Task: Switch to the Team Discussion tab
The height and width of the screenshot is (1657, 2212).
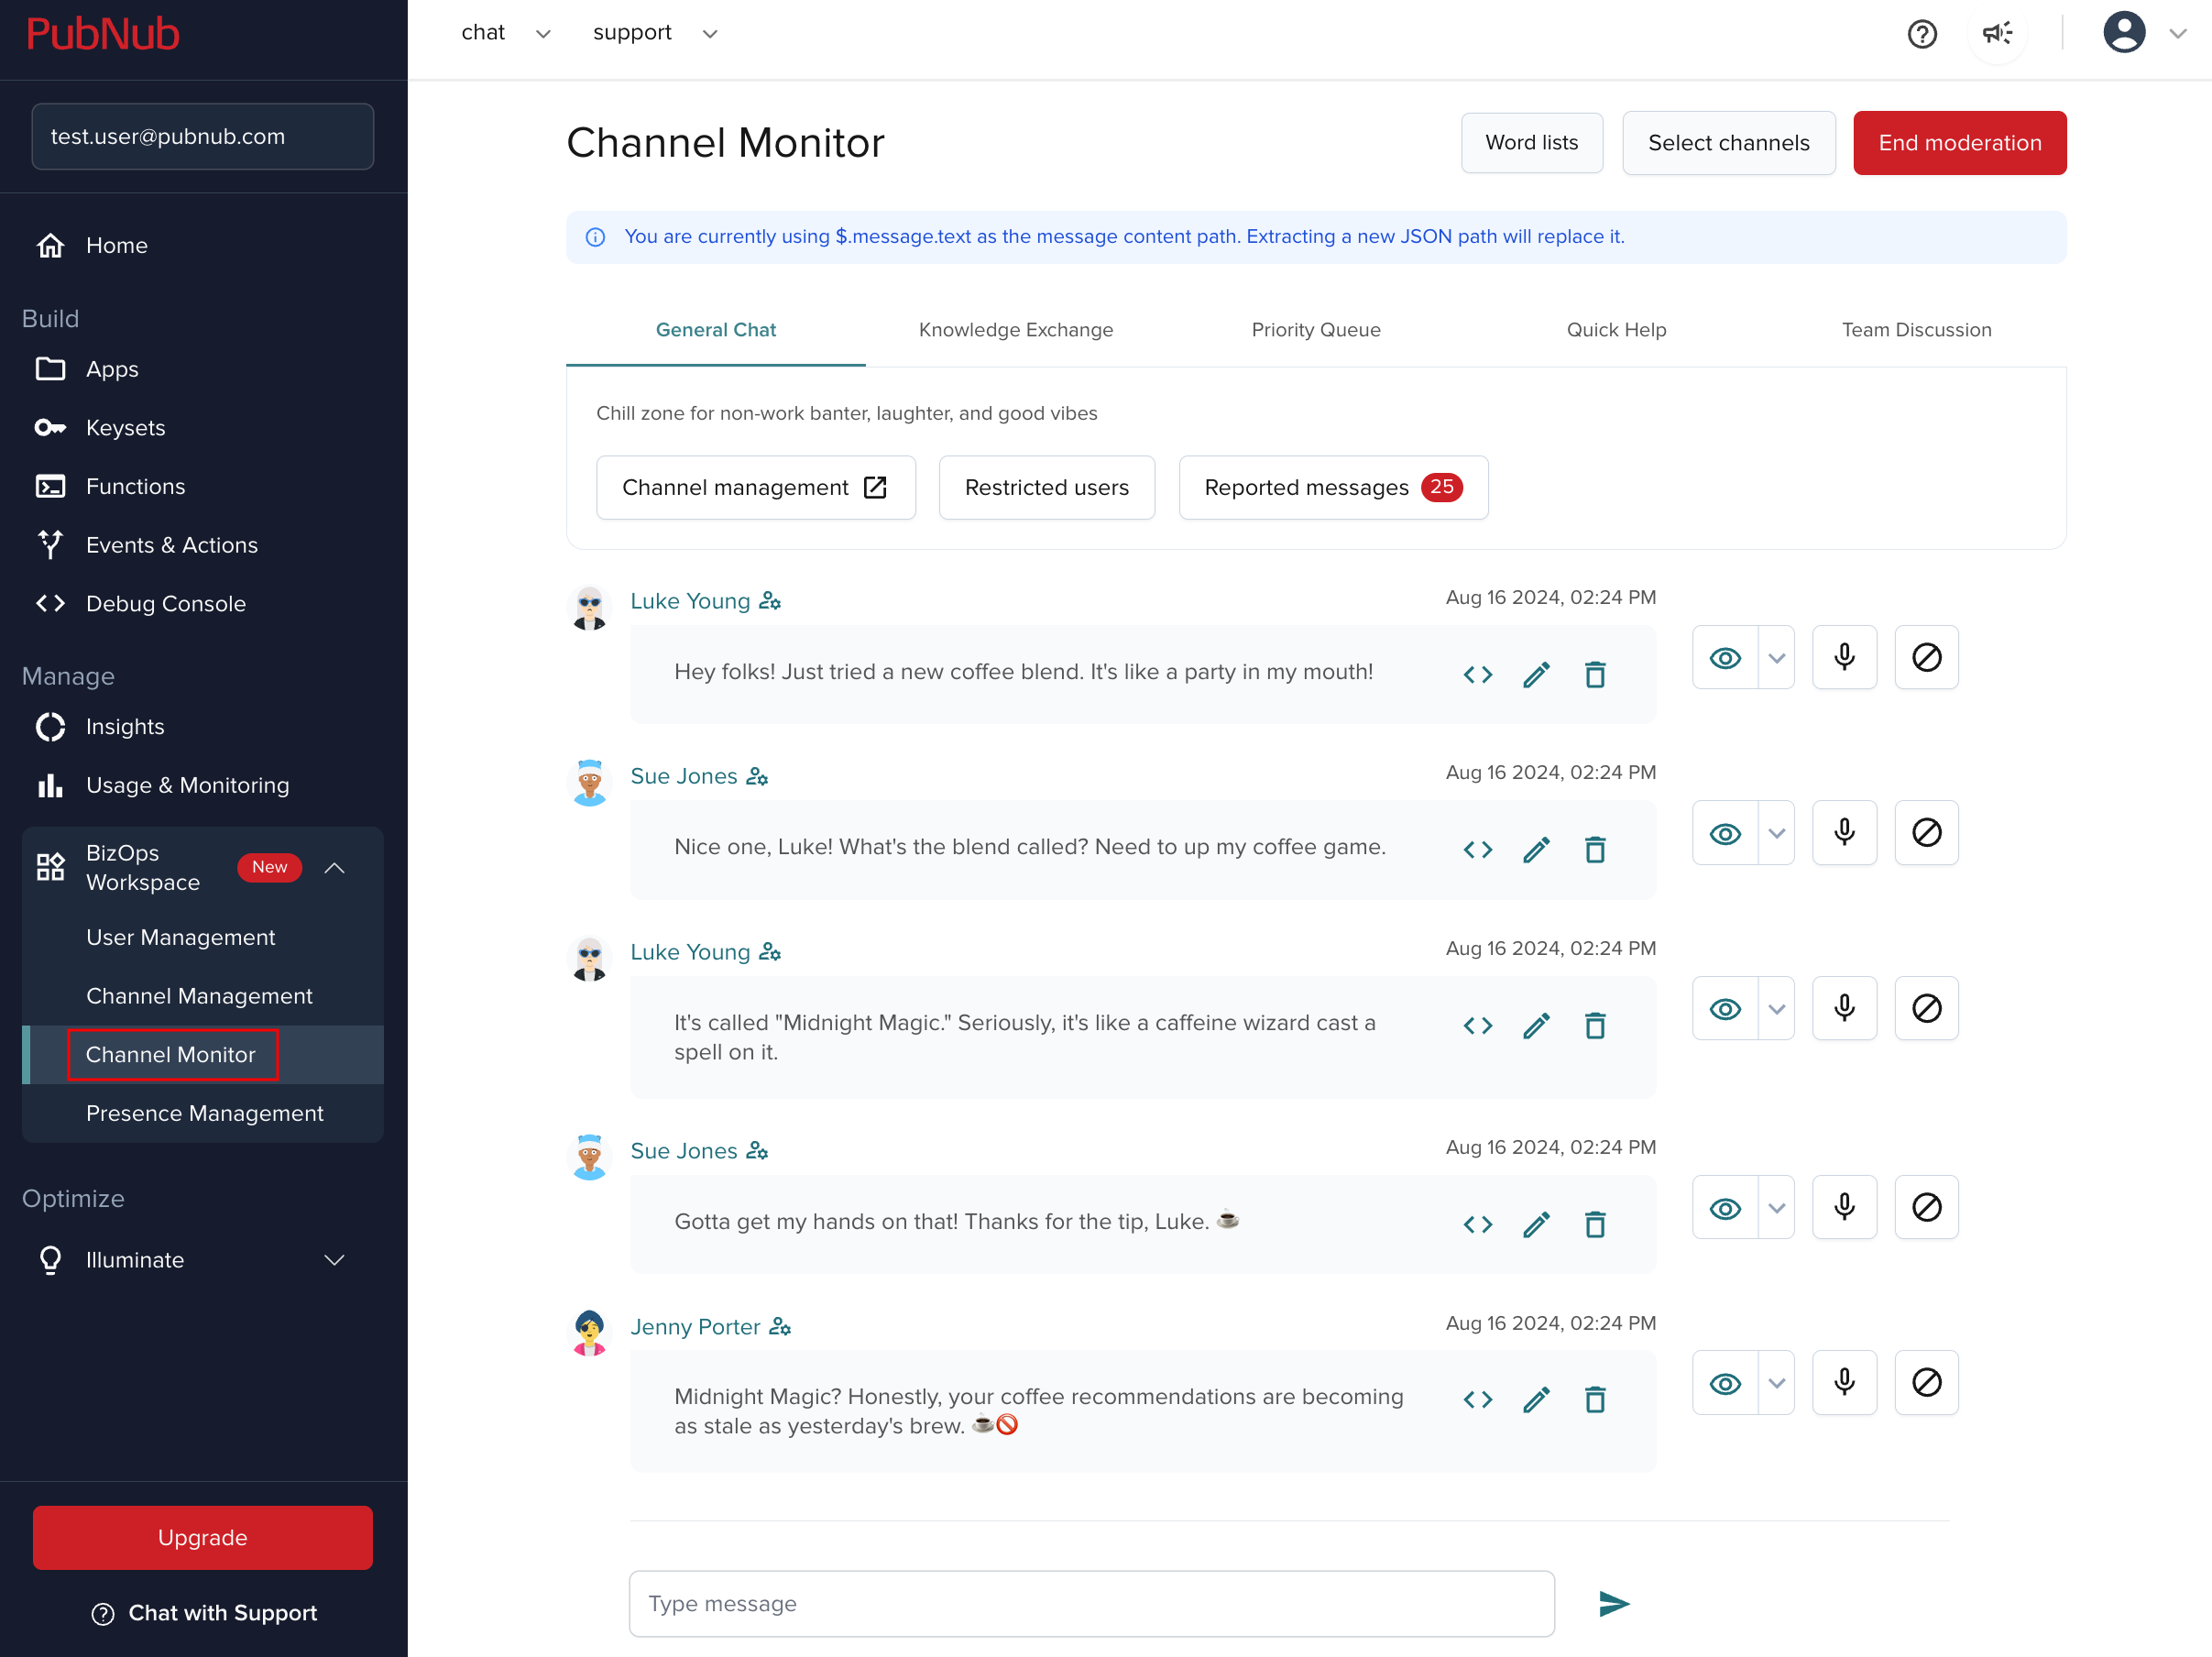Action: [x=1916, y=330]
